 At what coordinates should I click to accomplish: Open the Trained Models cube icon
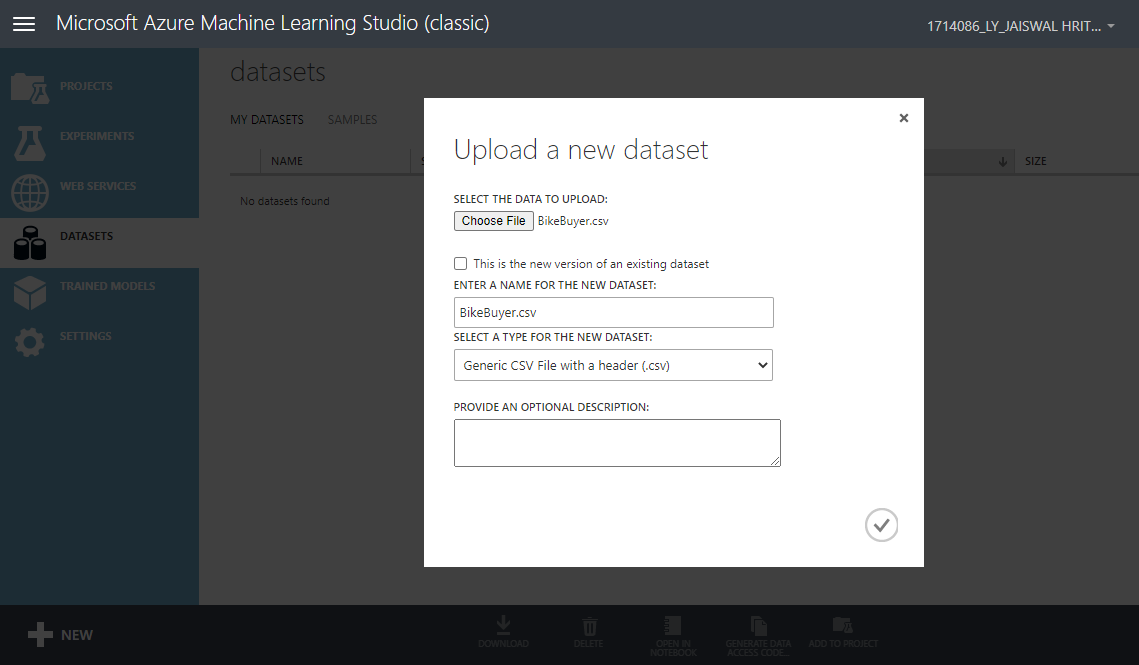[30, 293]
